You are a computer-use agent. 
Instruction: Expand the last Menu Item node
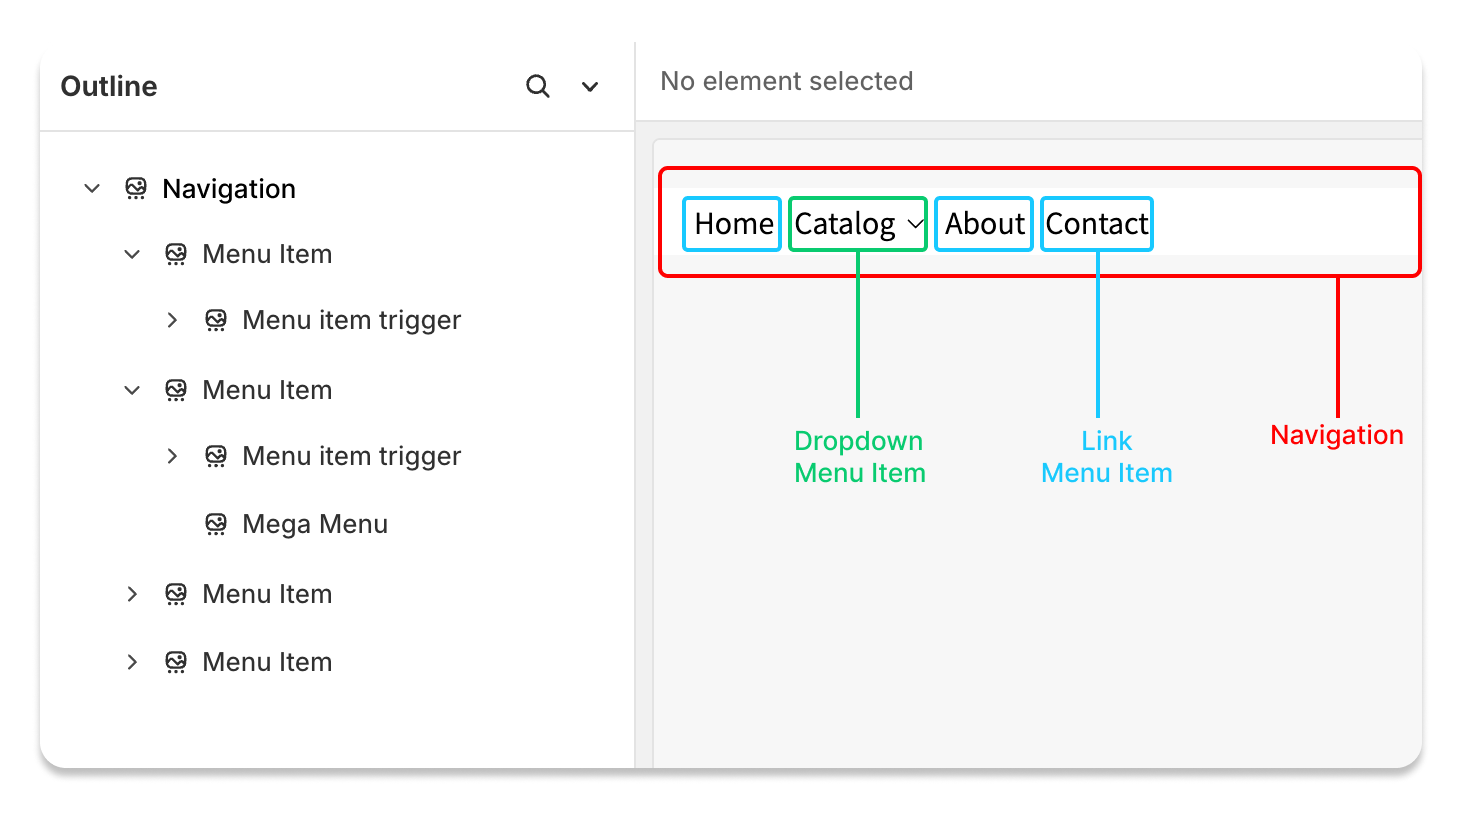132,662
